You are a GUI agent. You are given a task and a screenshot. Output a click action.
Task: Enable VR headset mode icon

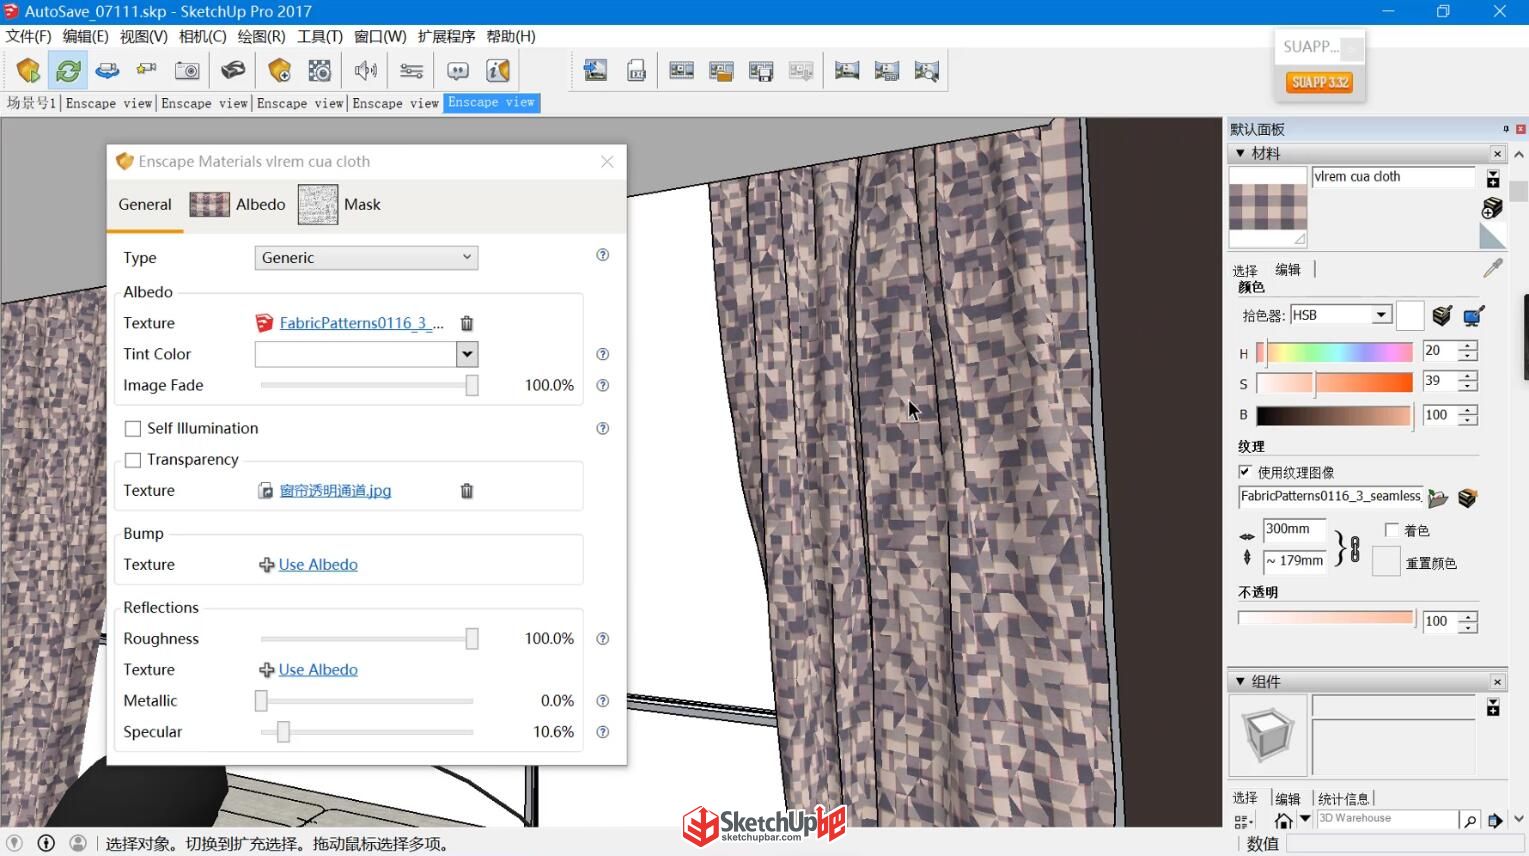click(x=232, y=70)
